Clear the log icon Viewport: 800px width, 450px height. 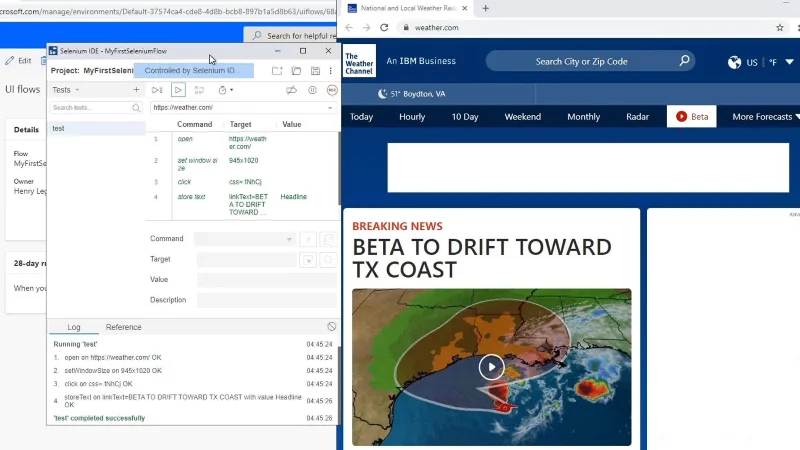[332, 327]
